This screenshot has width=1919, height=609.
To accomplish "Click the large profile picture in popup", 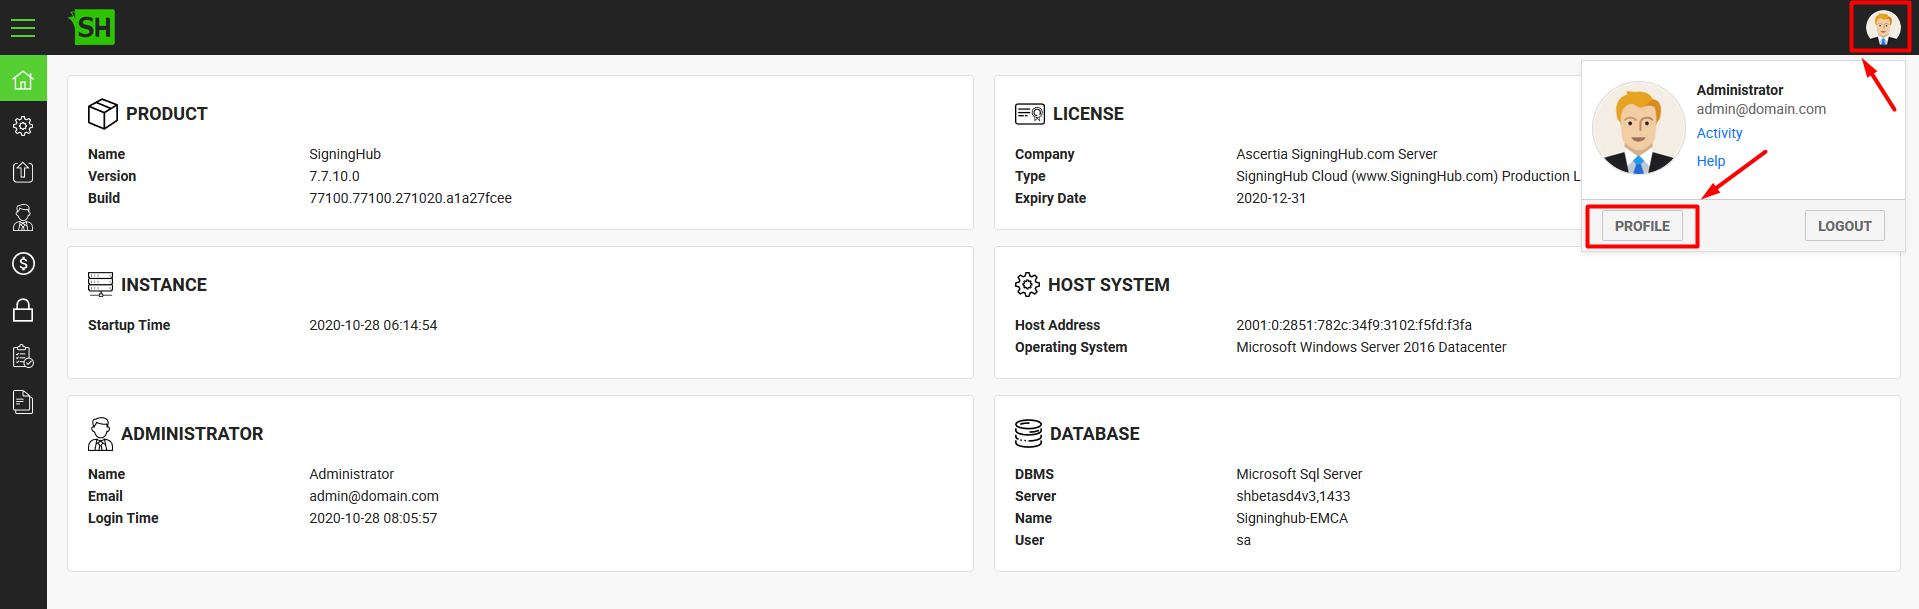I will (x=1638, y=128).
